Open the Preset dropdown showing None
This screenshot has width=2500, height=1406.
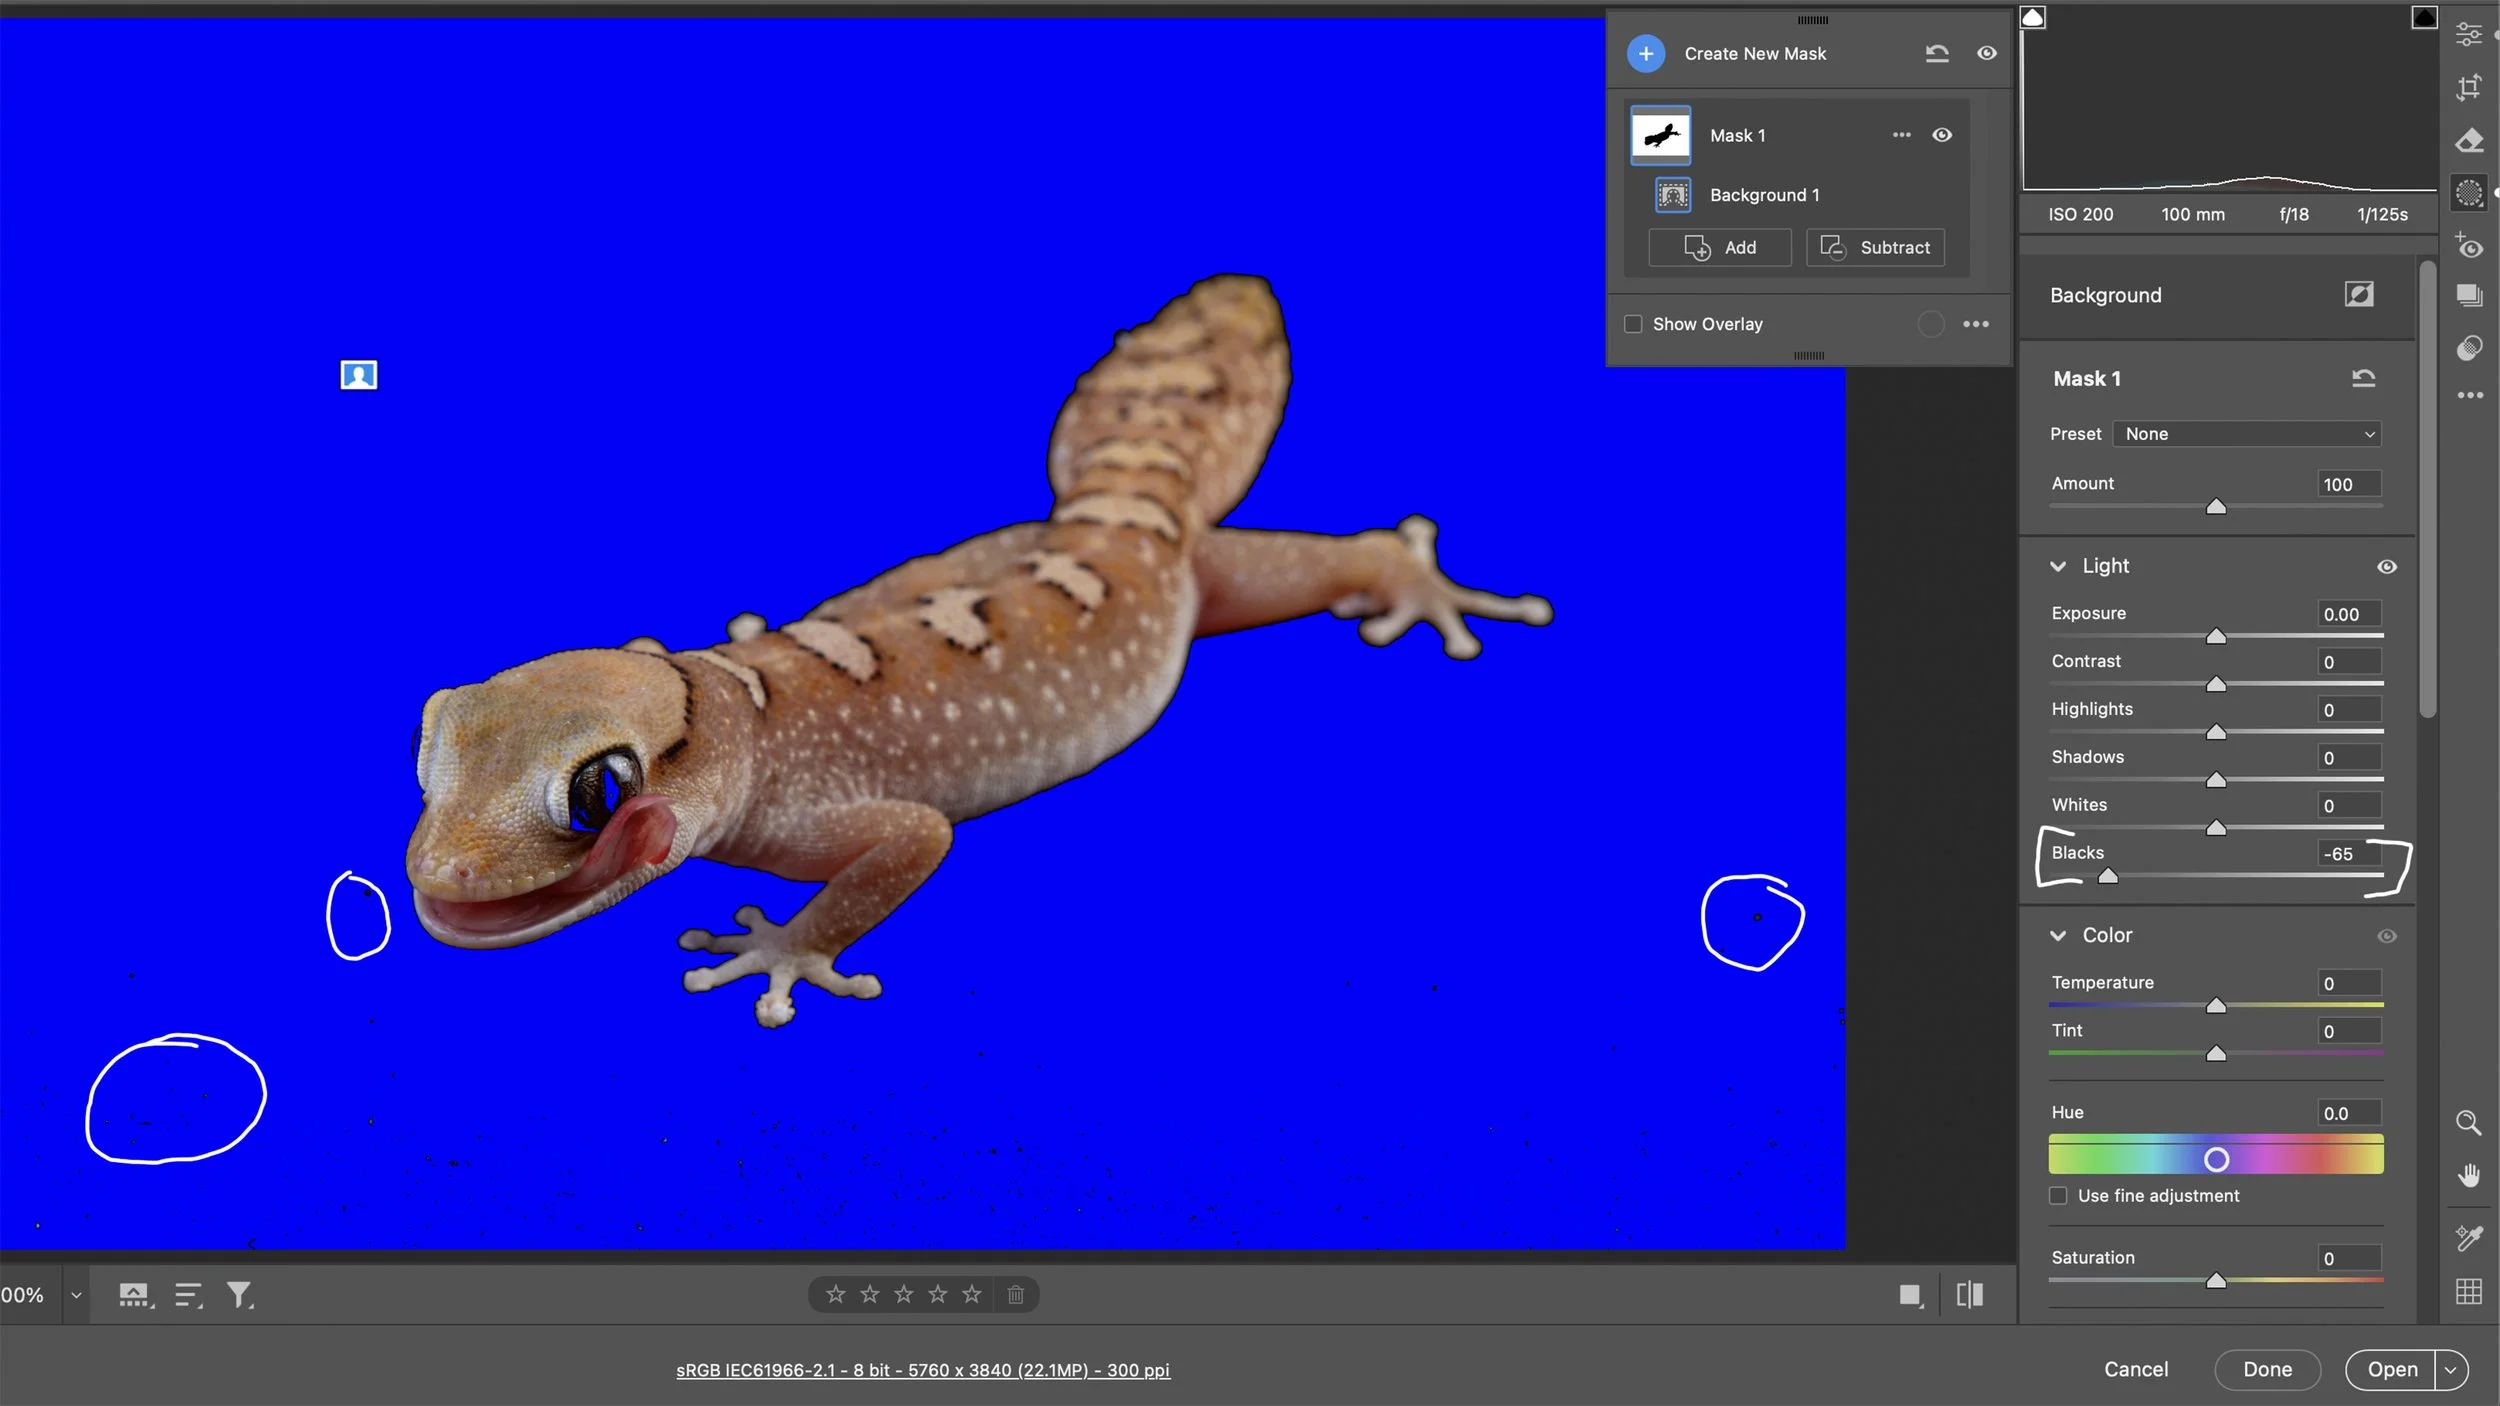pyautogui.click(x=2245, y=433)
